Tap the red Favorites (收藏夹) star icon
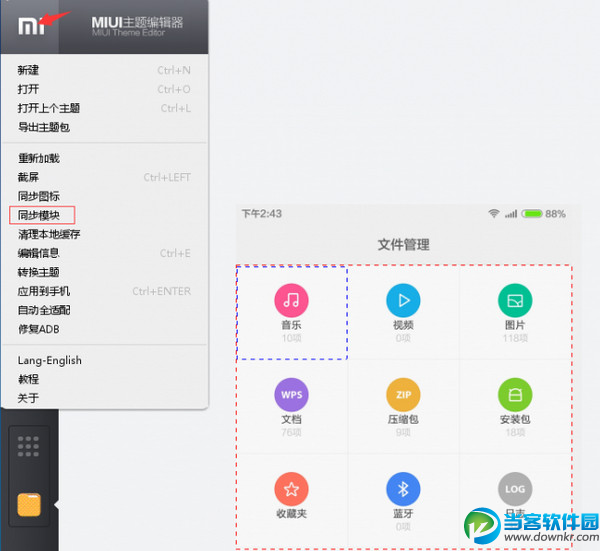This screenshot has width=600, height=551. (x=292, y=489)
